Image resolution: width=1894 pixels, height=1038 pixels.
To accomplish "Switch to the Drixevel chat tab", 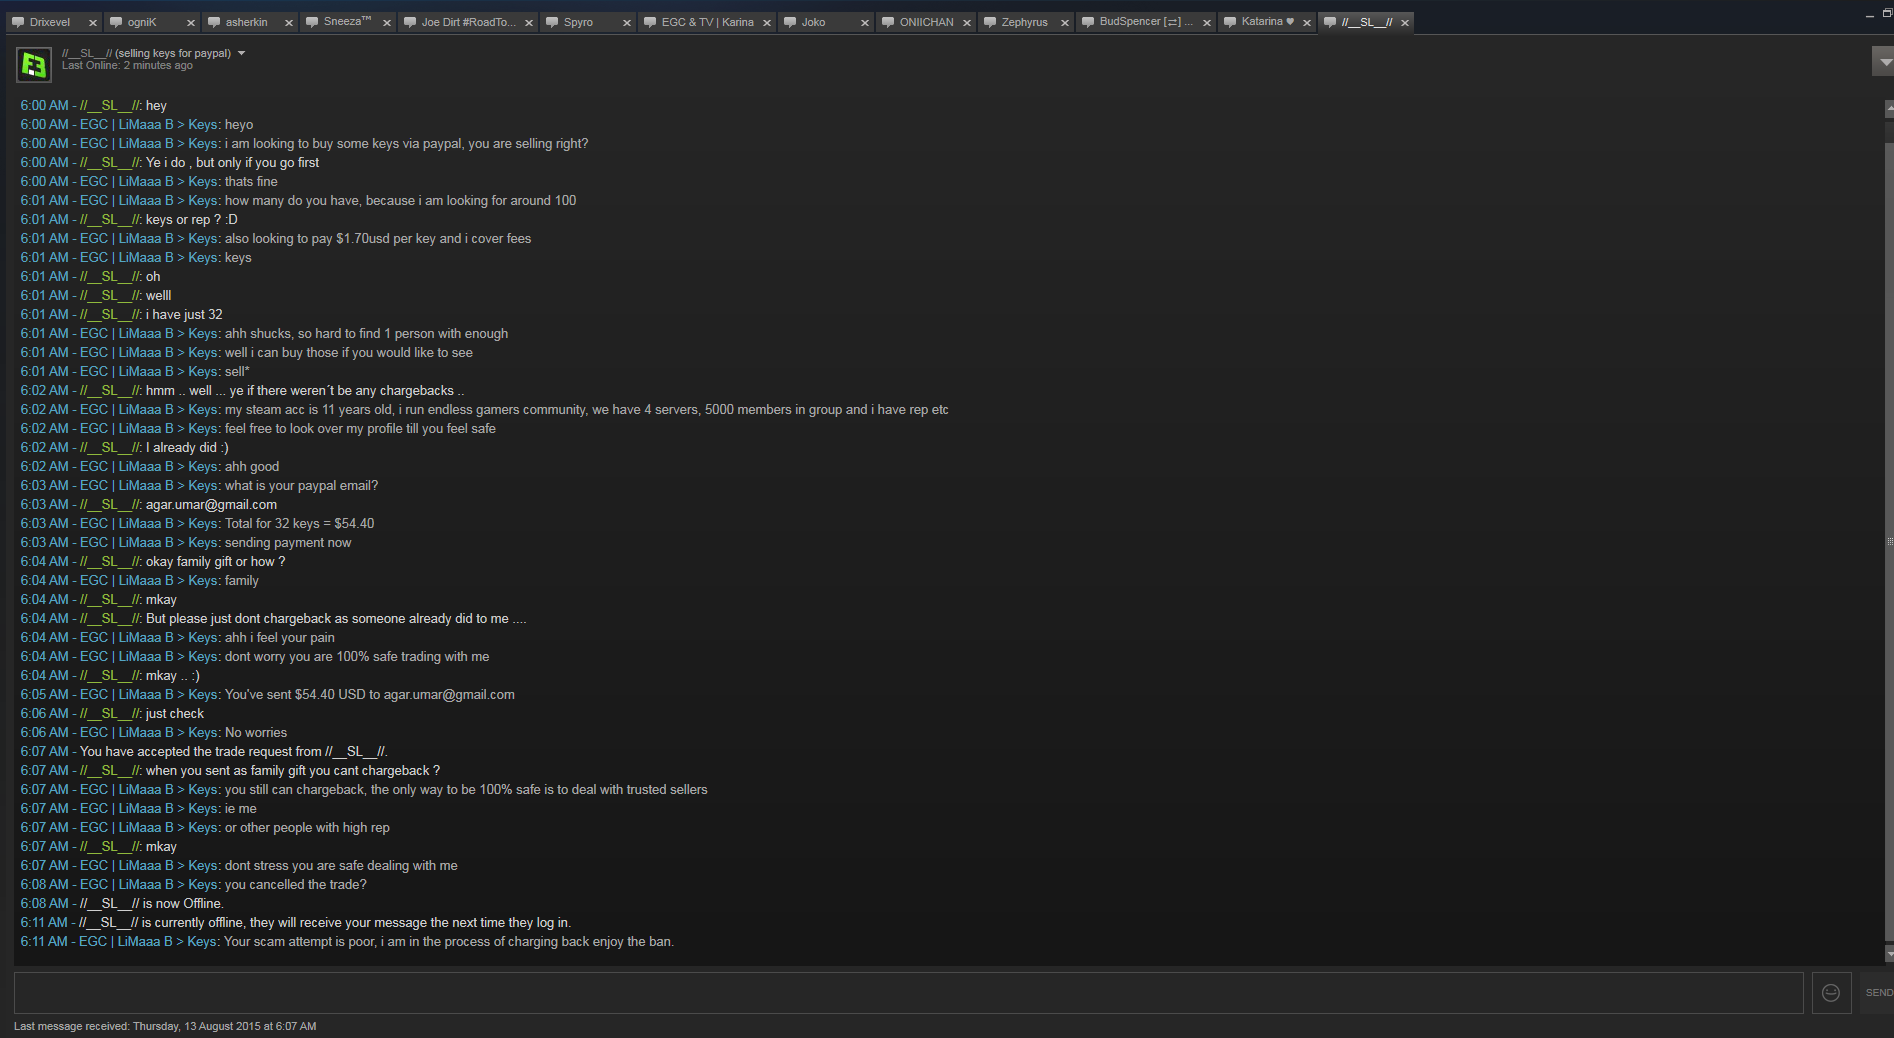I will 49,22.
